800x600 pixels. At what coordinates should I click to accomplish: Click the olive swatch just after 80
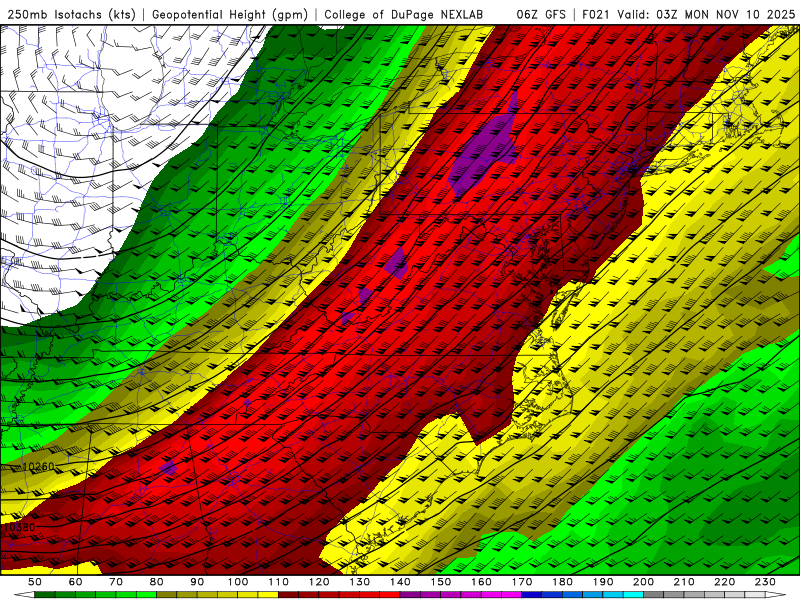(x=166, y=595)
